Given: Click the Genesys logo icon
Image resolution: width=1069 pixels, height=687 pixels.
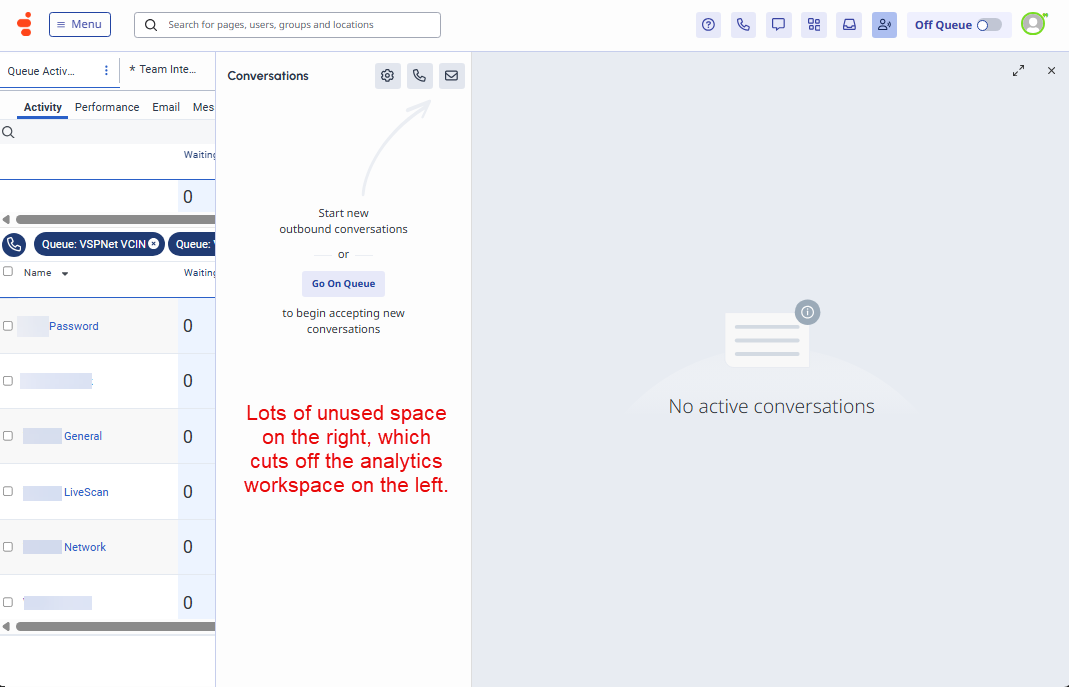Looking at the screenshot, I should [25, 25].
